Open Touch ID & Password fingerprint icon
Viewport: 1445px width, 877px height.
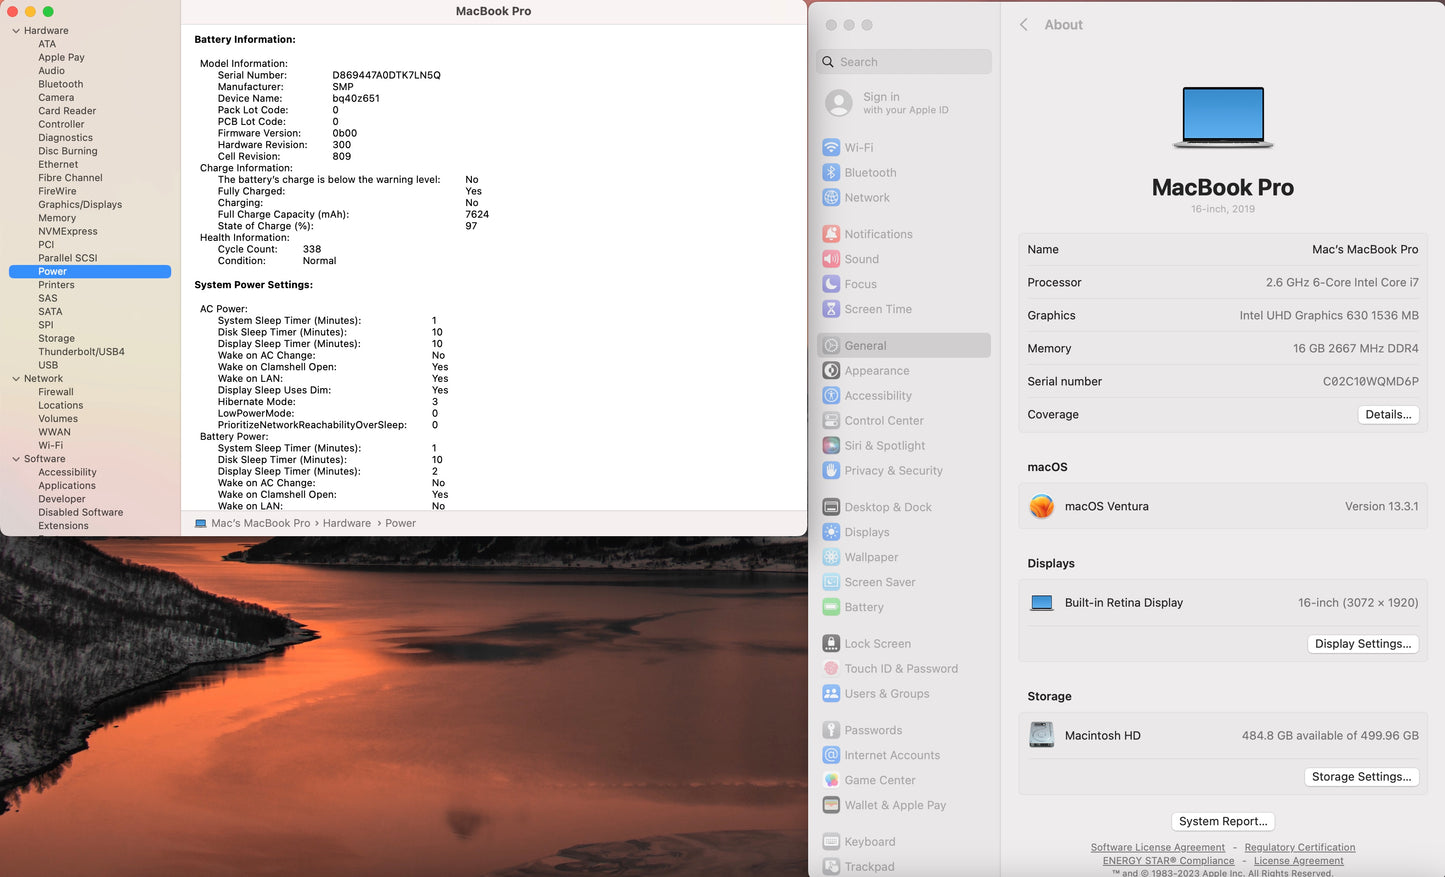click(x=831, y=669)
